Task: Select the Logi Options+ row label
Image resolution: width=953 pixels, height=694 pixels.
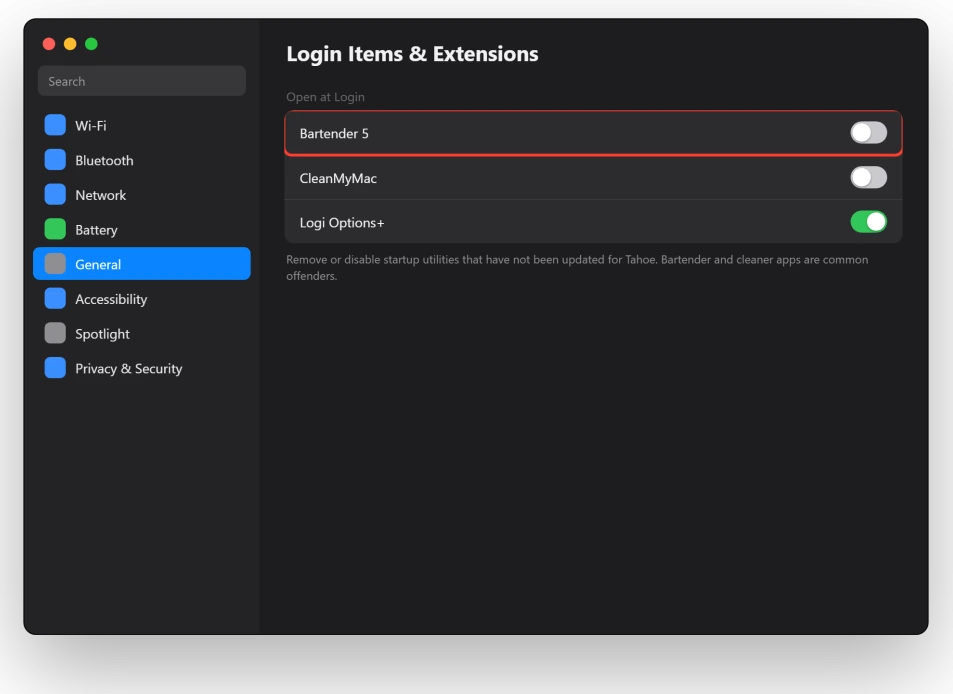Action: (342, 223)
